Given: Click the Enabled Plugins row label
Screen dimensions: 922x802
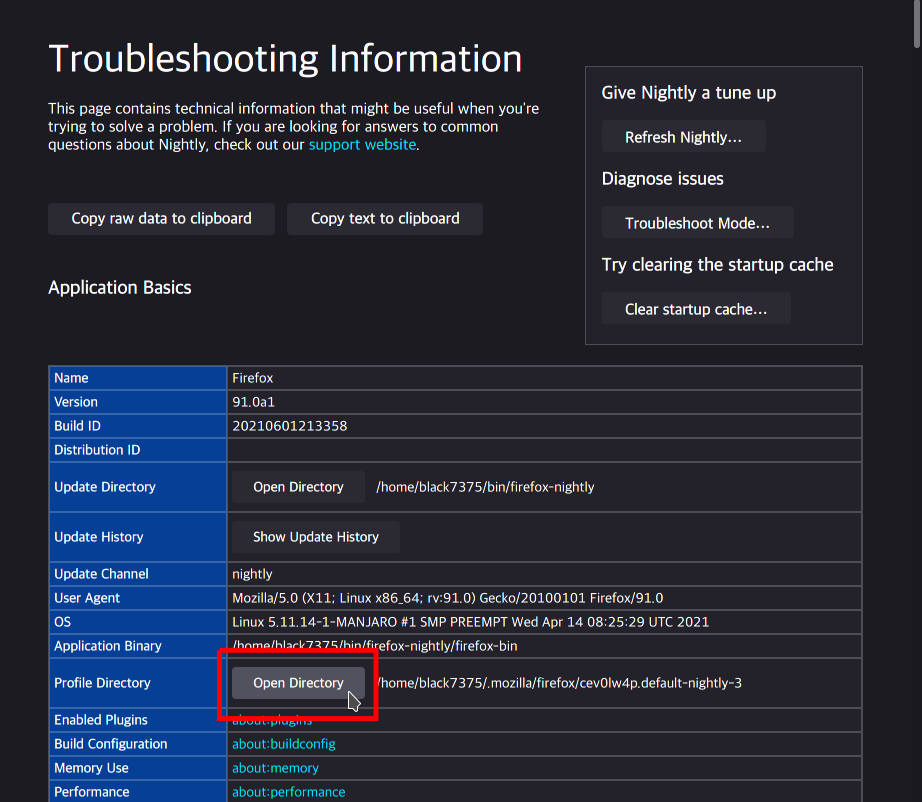Looking at the screenshot, I should point(101,720).
